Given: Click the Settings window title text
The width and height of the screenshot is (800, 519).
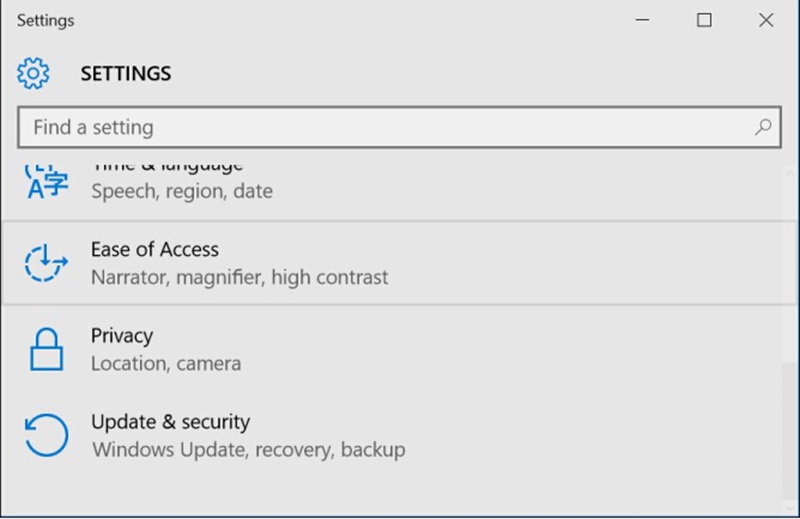Looking at the screenshot, I should tap(45, 20).
